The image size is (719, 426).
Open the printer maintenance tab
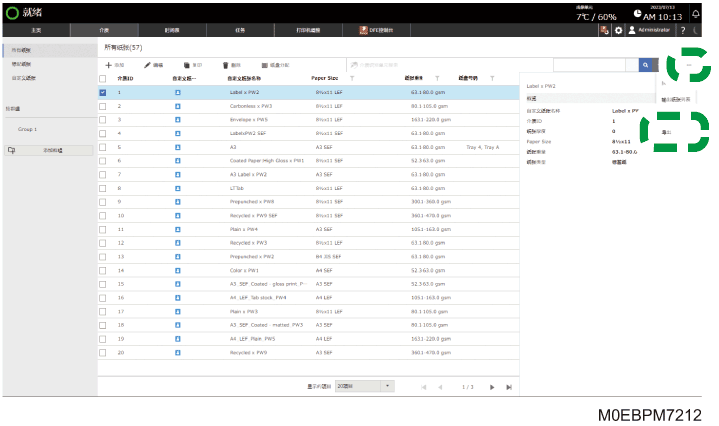pos(308,30)
